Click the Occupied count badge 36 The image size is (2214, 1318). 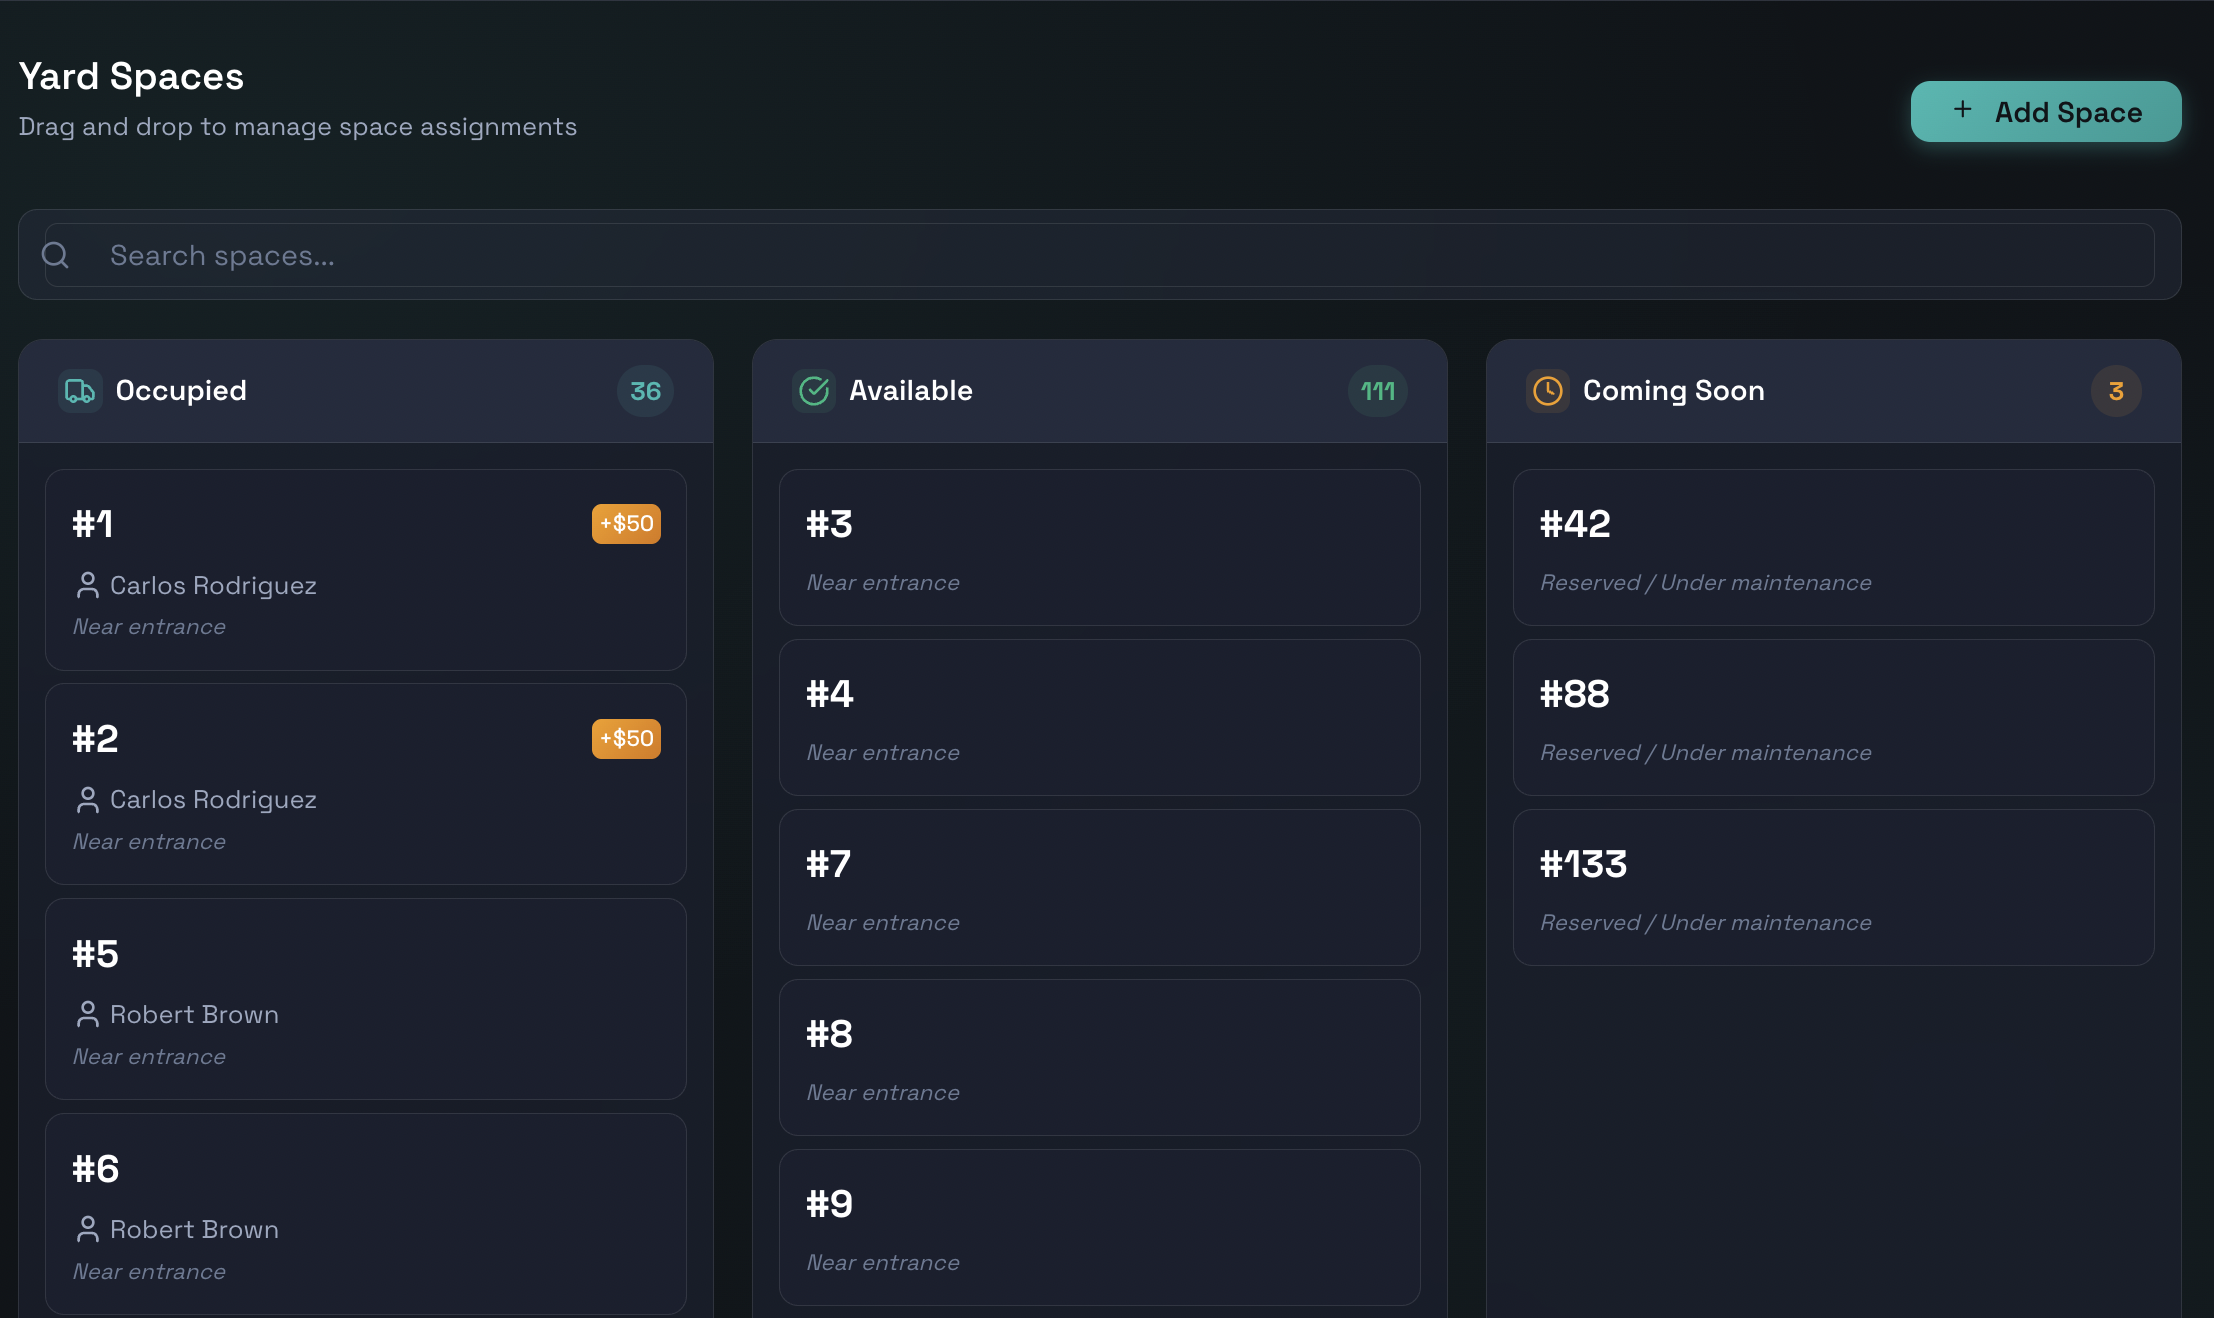tap(645, 391)
